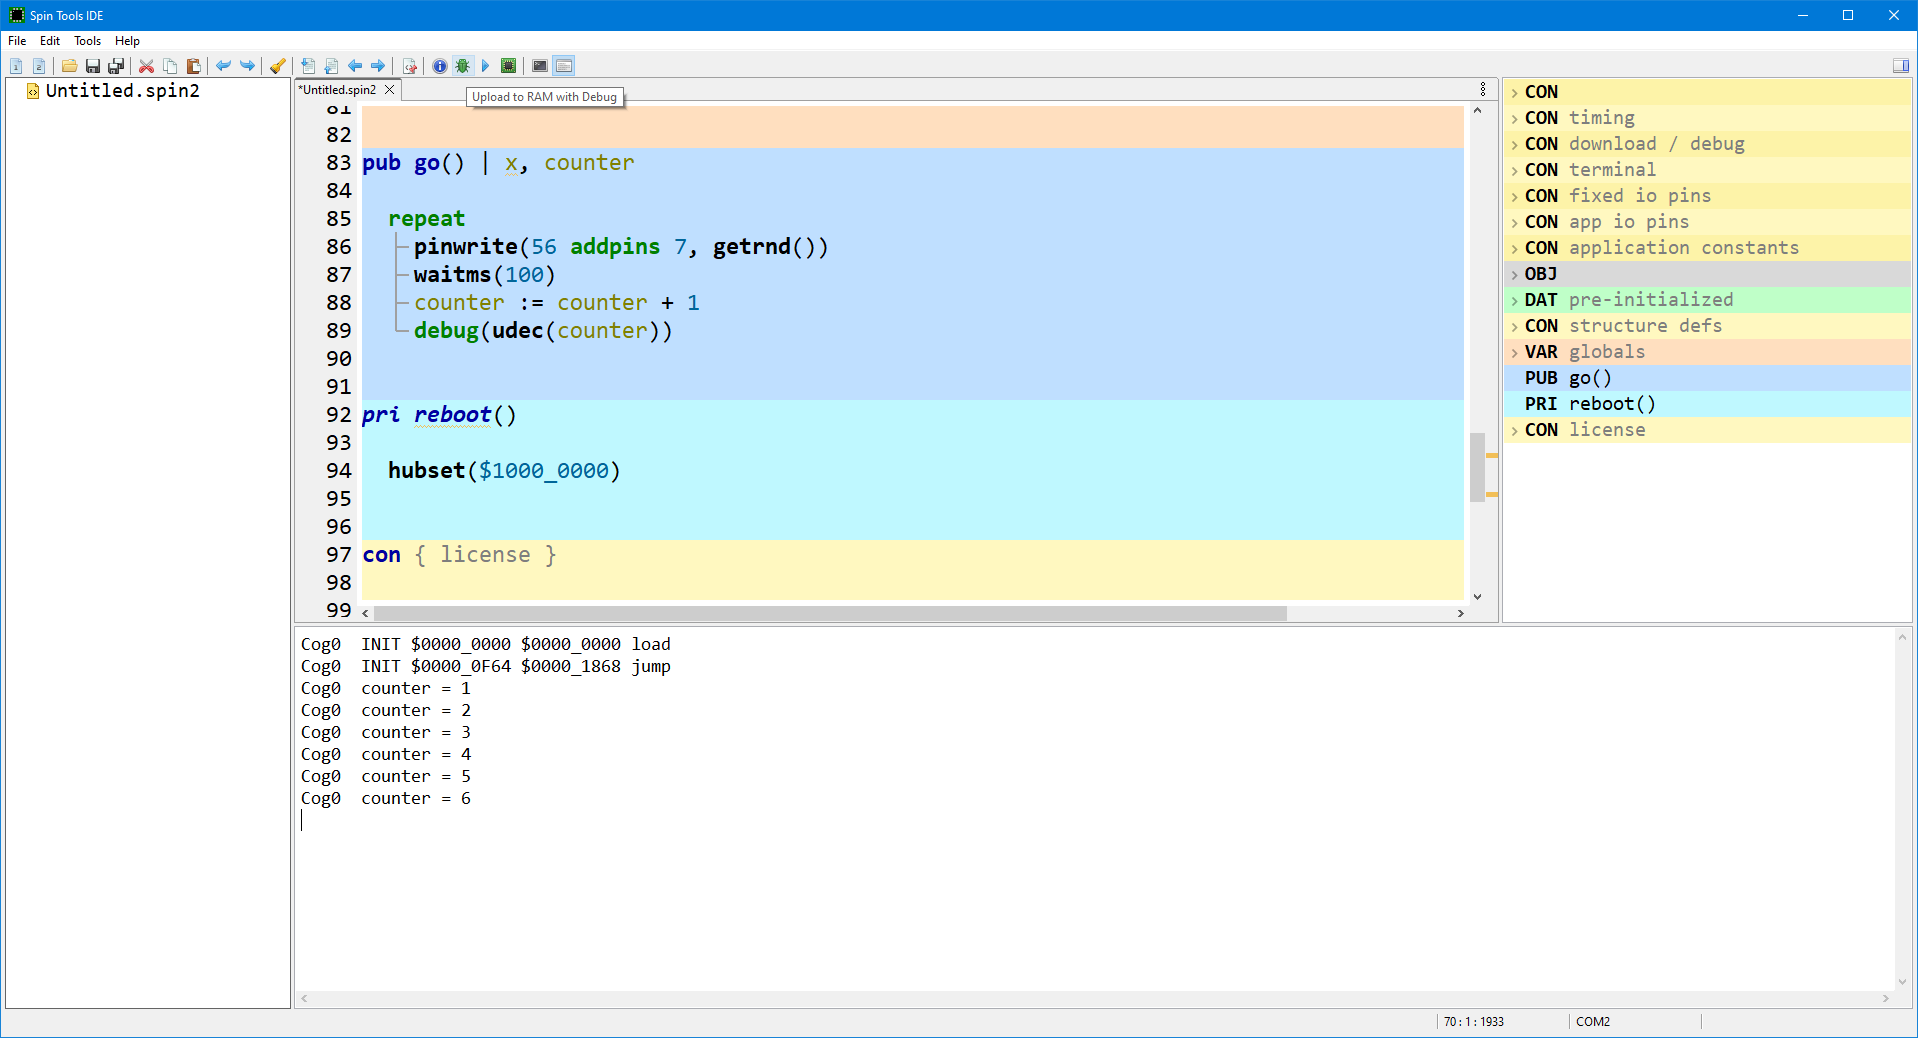Select Untitled.spin2 in the file tree

click(122, 91)
